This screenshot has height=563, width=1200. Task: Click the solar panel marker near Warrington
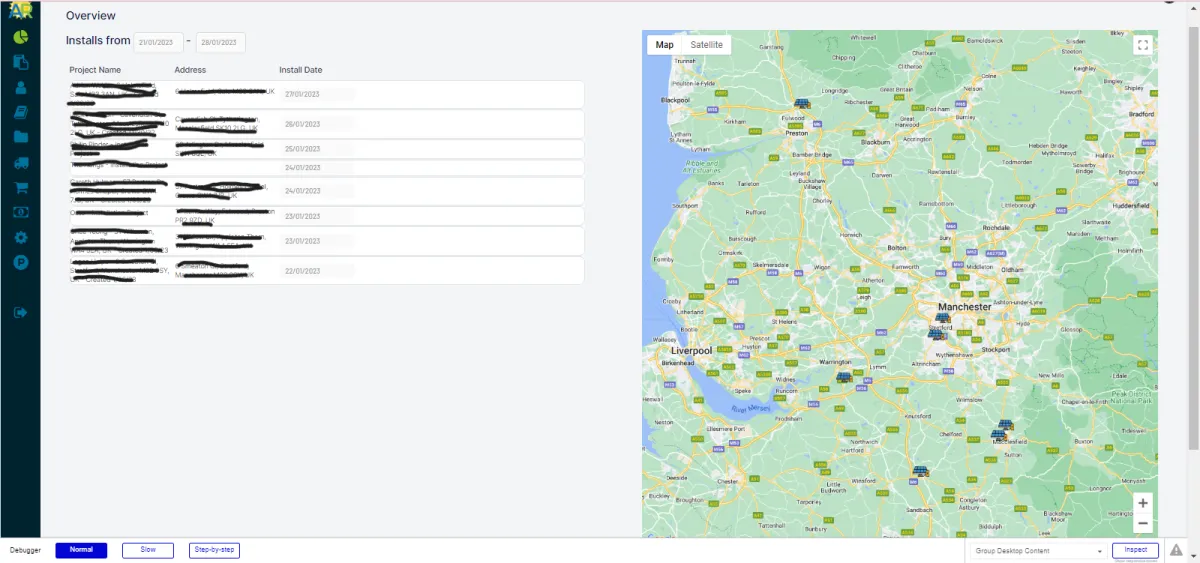coord(844,377)
